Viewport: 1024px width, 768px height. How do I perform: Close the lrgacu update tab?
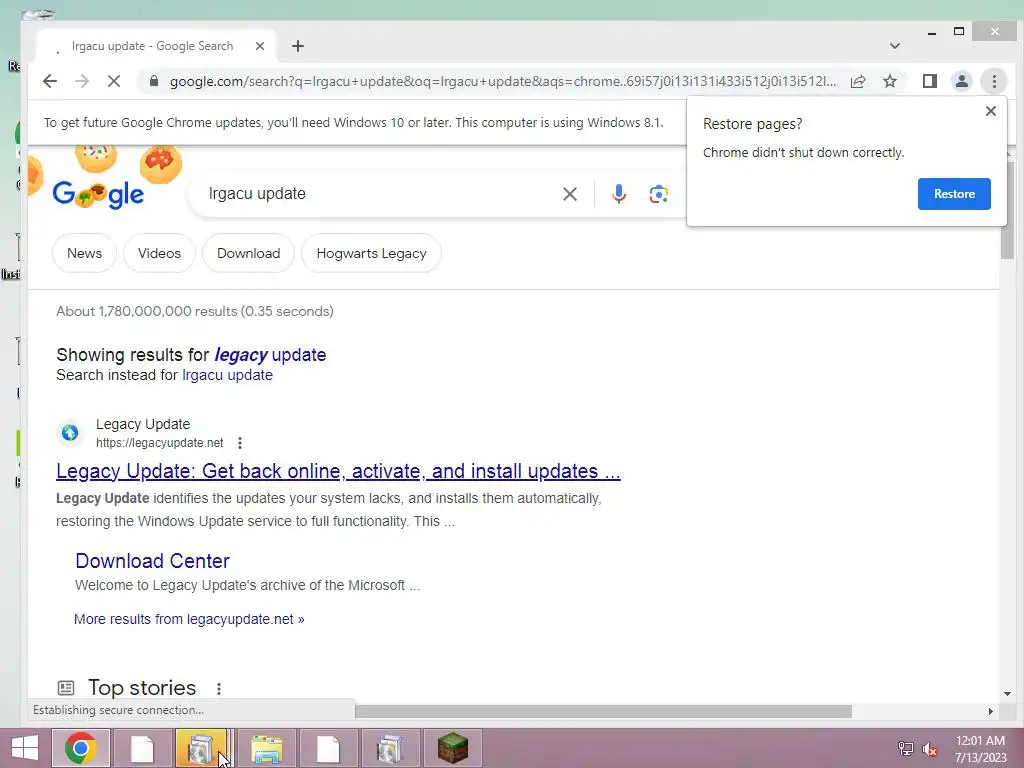click(x=259, y=46)
